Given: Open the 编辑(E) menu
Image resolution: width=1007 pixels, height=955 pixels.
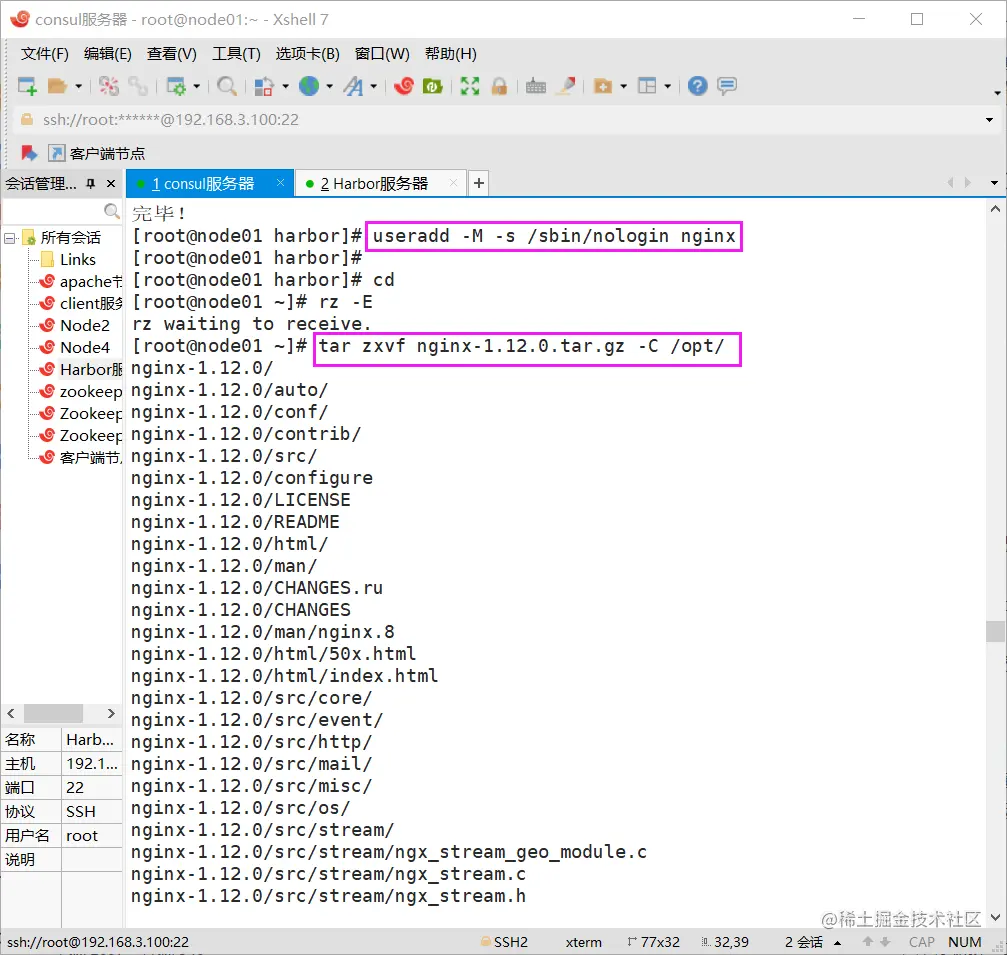Looking at the screenshot, I should coord(107,54).
